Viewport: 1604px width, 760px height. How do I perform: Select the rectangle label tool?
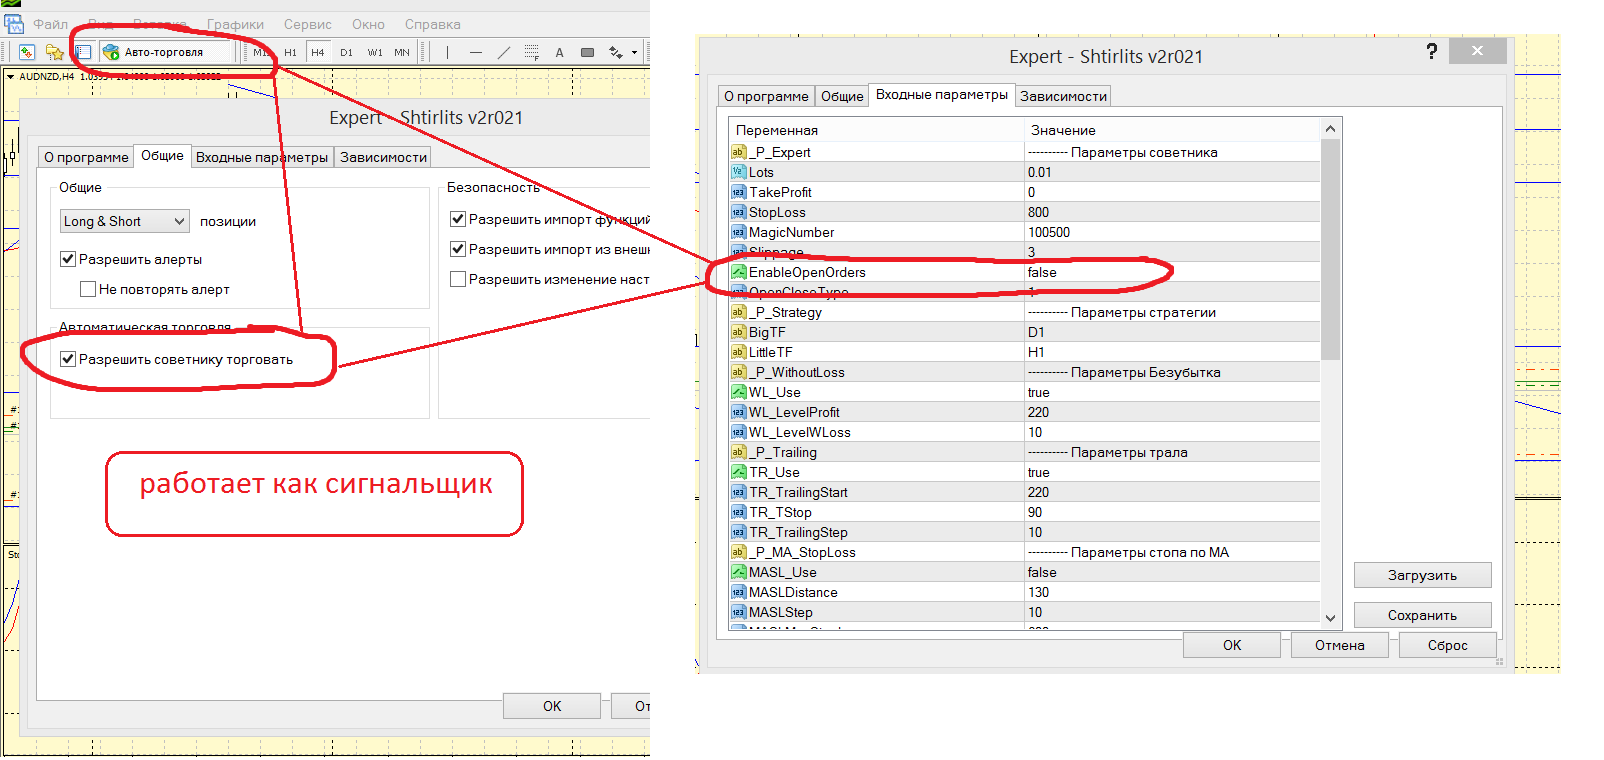tap(587, 52)
